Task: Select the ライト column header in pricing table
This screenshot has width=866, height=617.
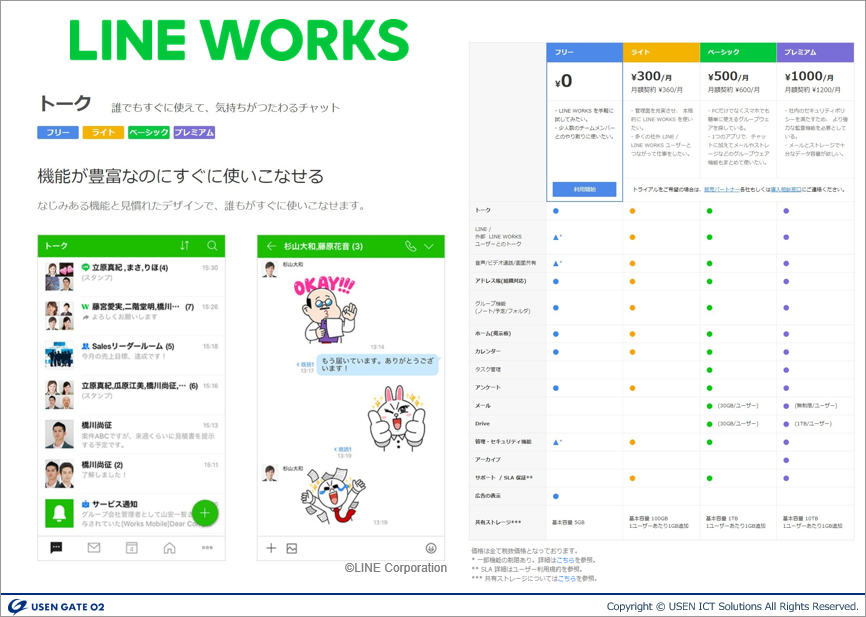Action: pos(662,52)
